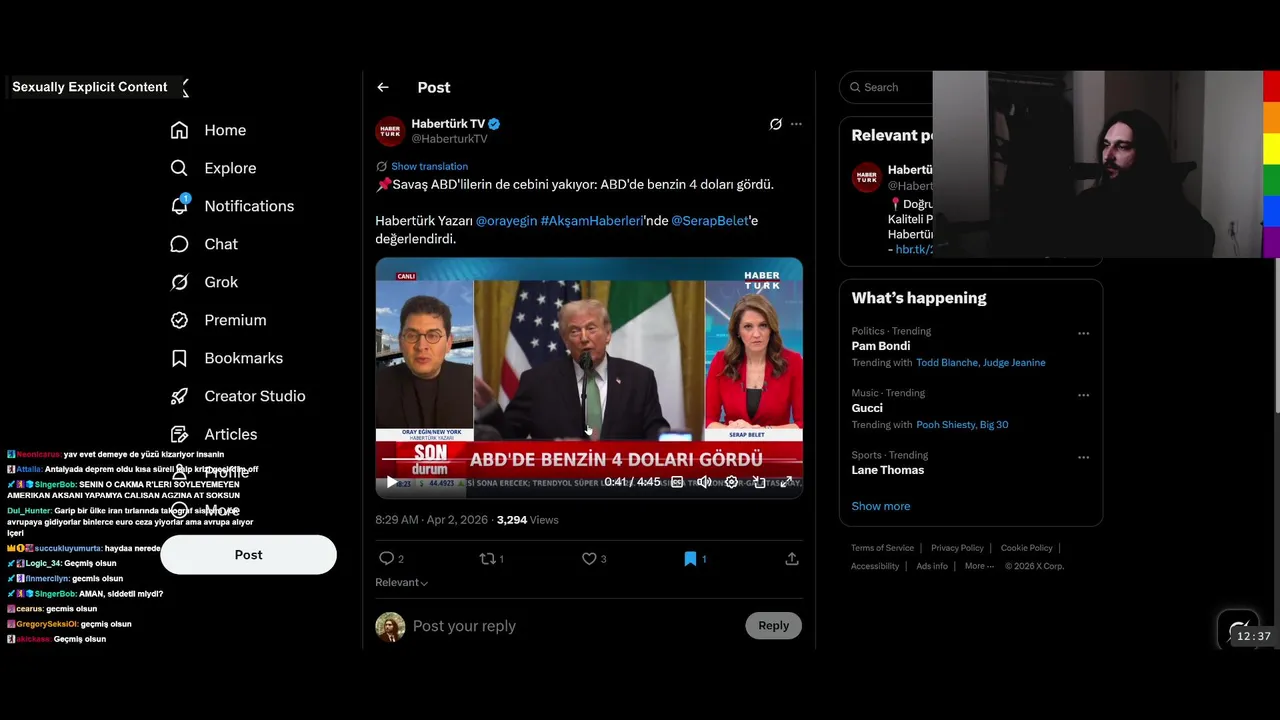Screen dimensions: 1280x720
Task: Open the Pooh Shiesty, Big 30 link
Action: 962,425
